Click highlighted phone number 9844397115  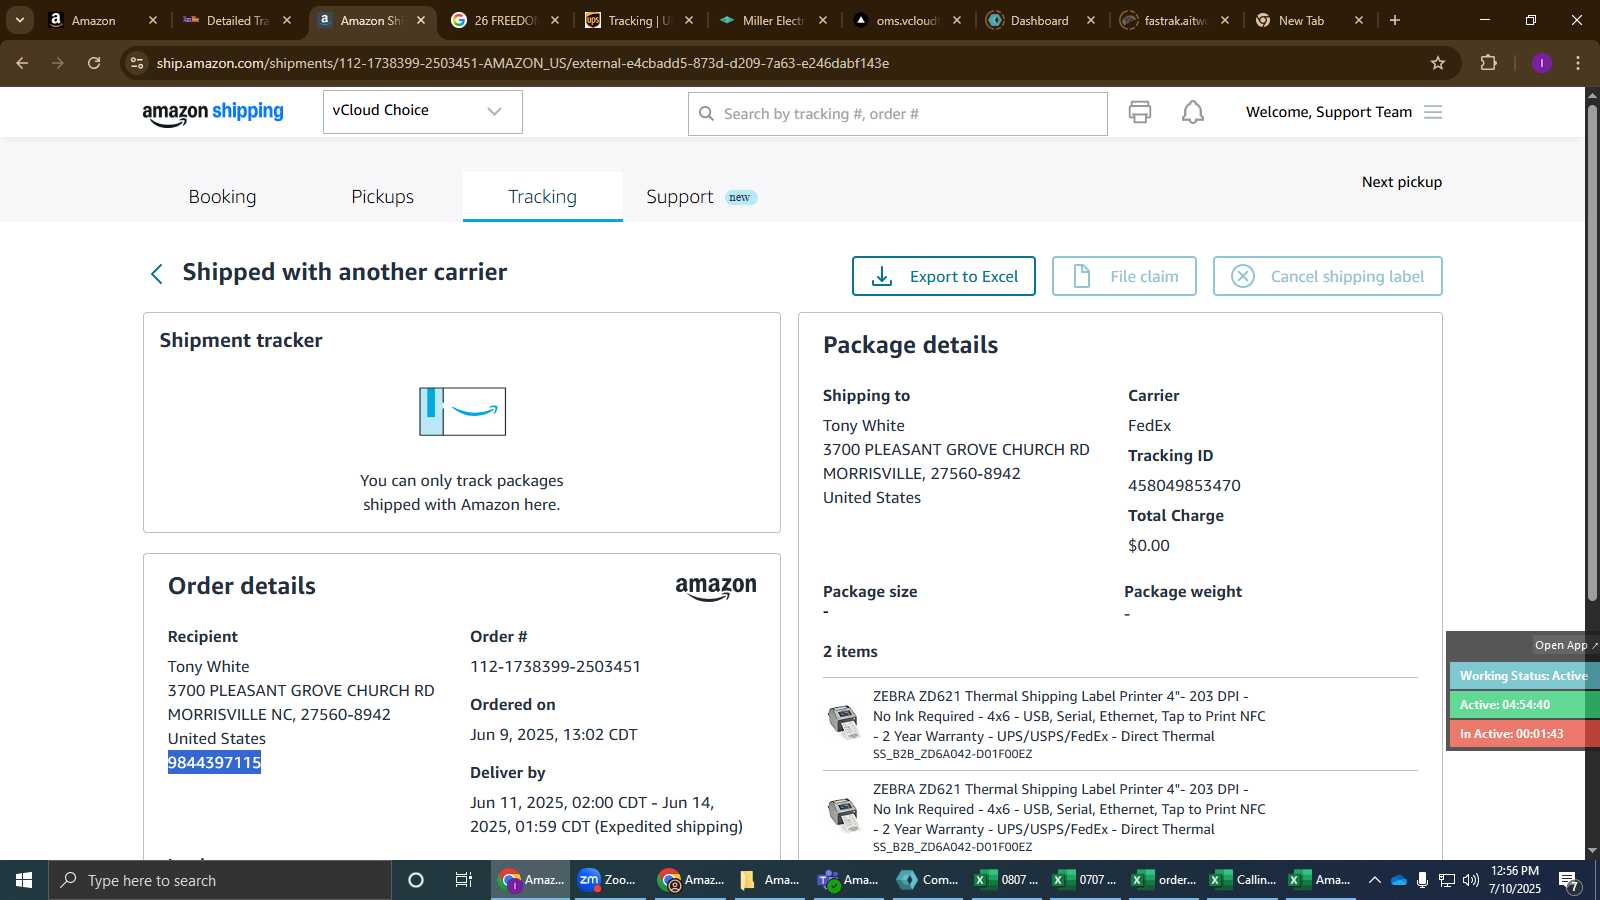(214, 763)
